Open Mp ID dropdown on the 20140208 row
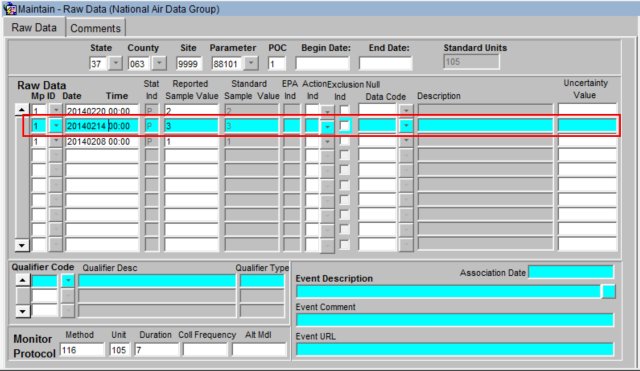Screen dimensions: 640x371 coord(56,141)
